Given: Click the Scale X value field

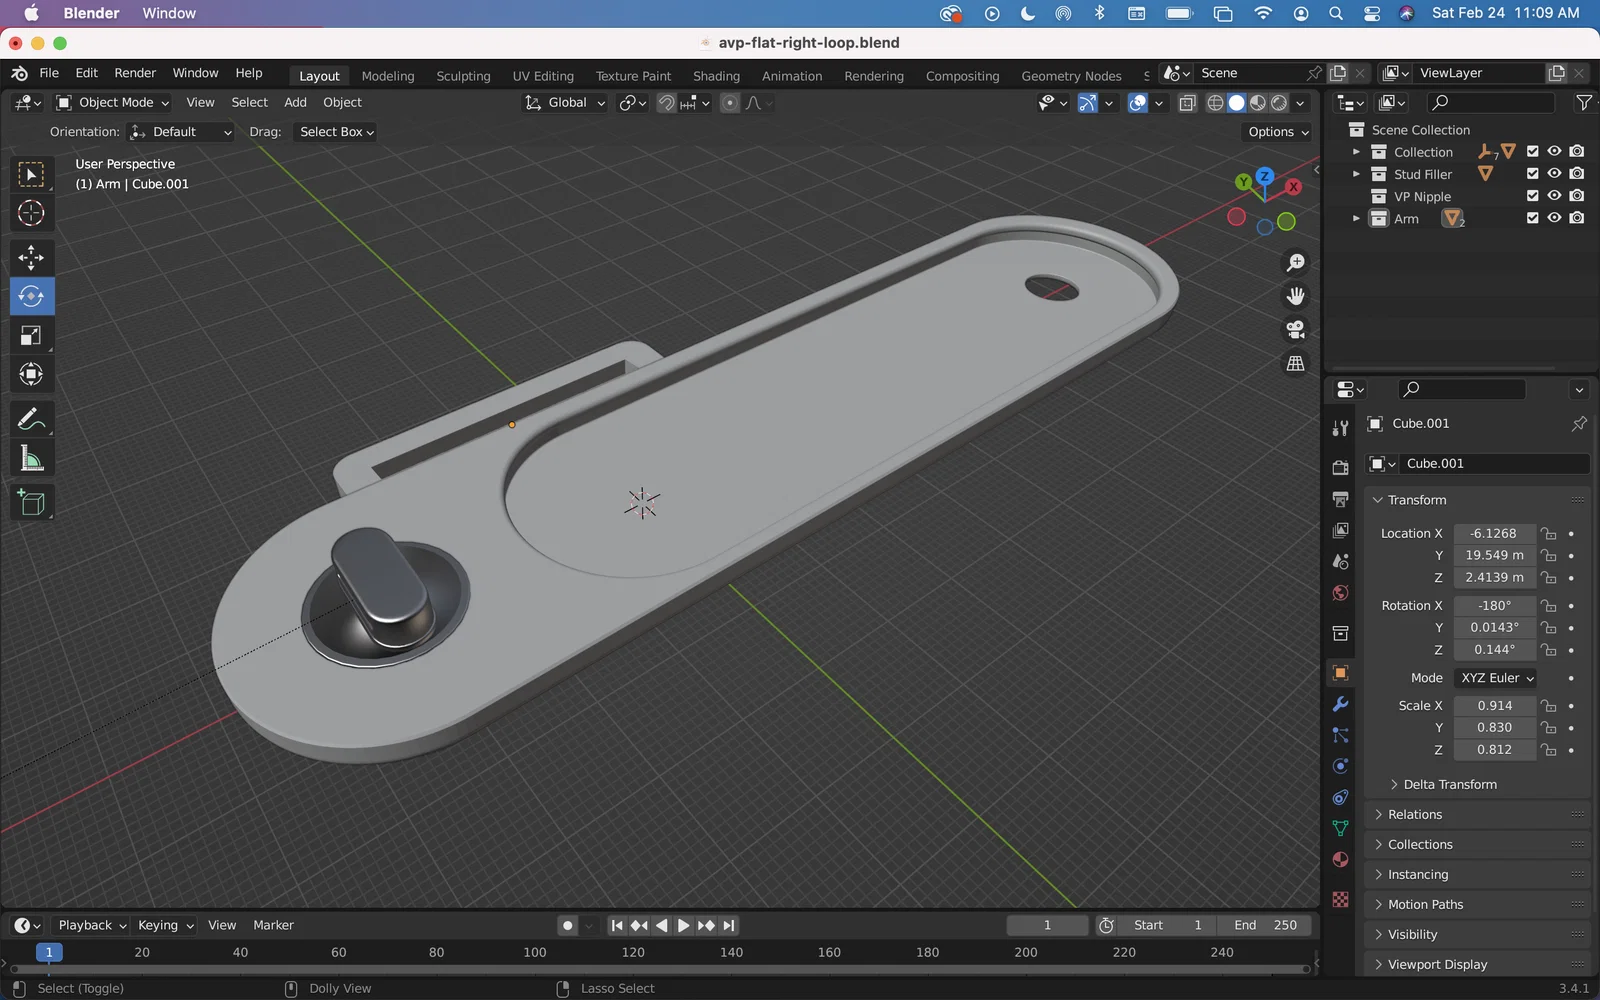Looking at the screenshot, I should click(1494, 706).
